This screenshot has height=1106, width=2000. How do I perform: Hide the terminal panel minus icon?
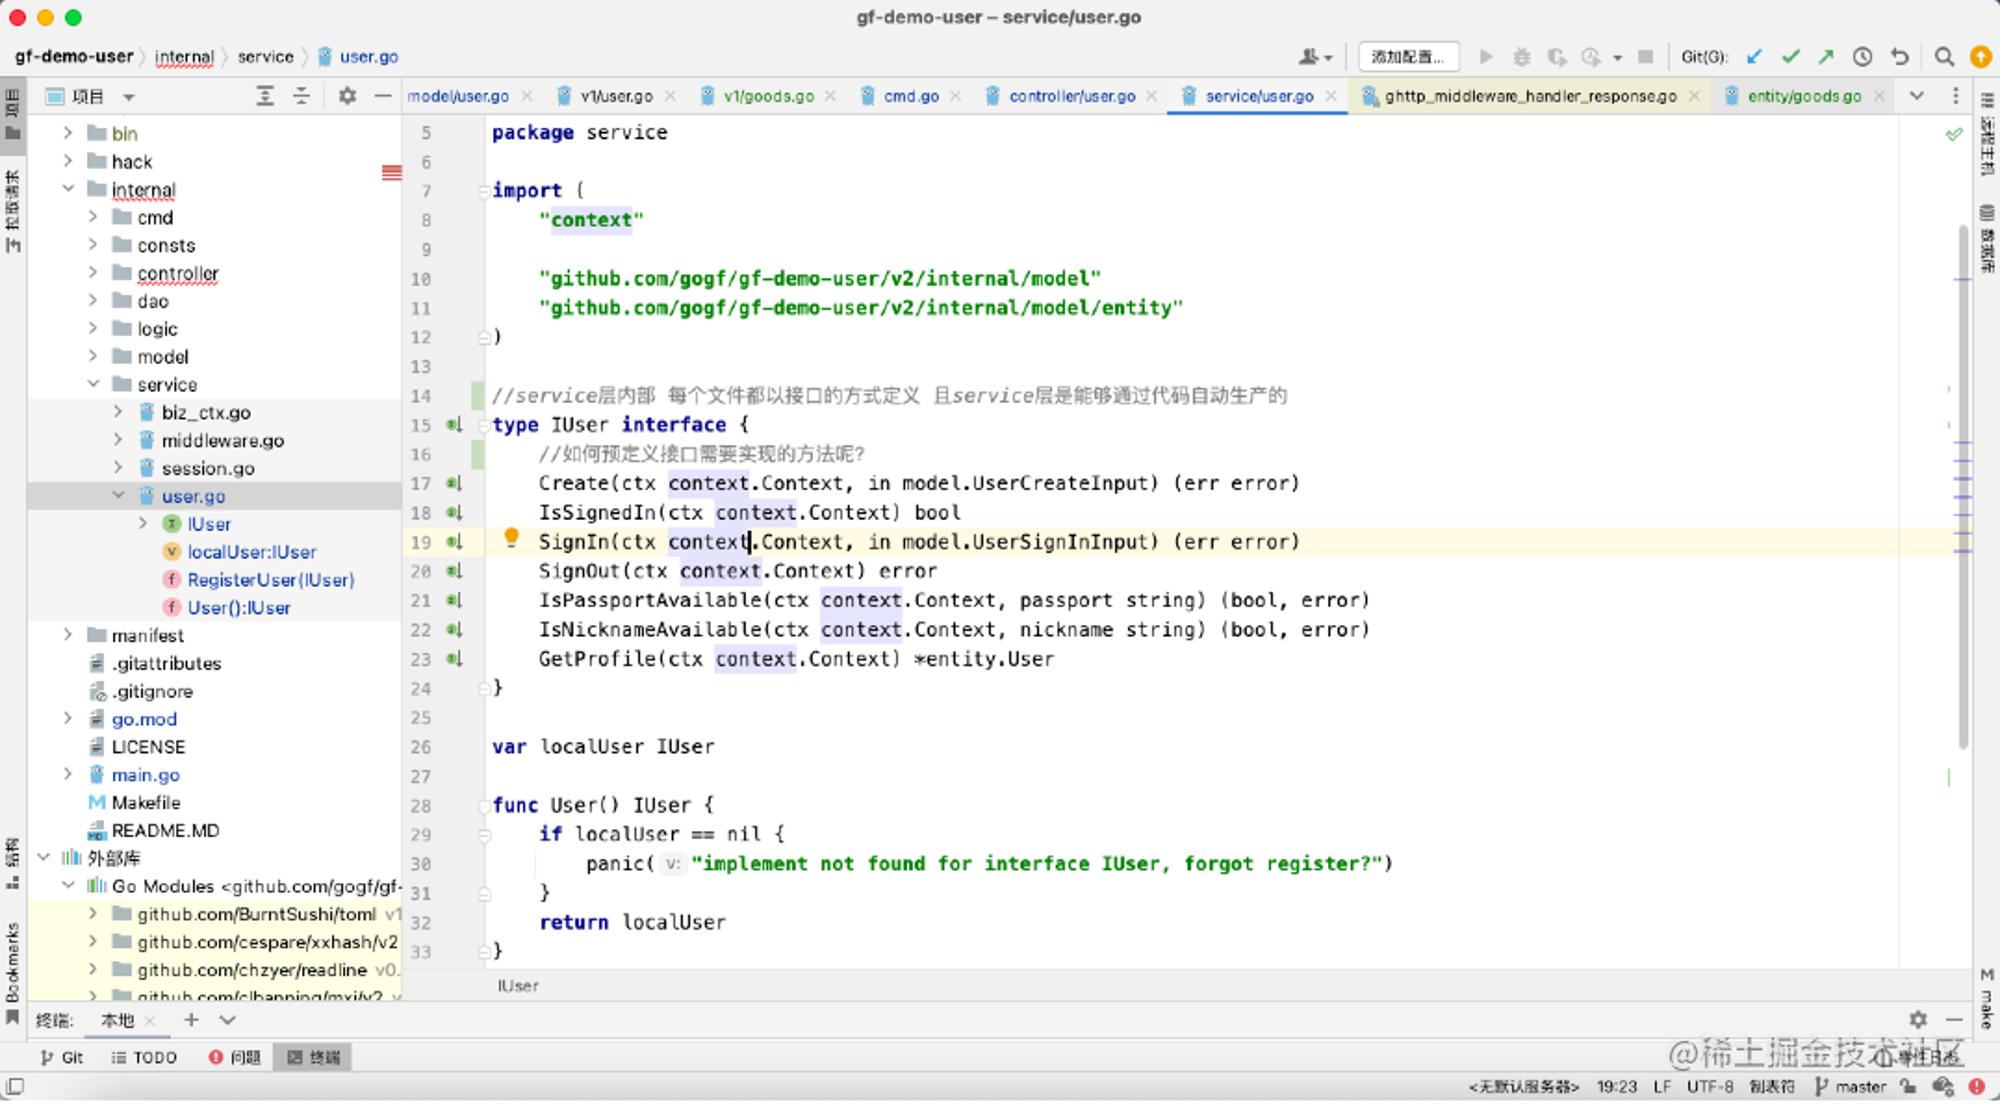point(1954,1019)
